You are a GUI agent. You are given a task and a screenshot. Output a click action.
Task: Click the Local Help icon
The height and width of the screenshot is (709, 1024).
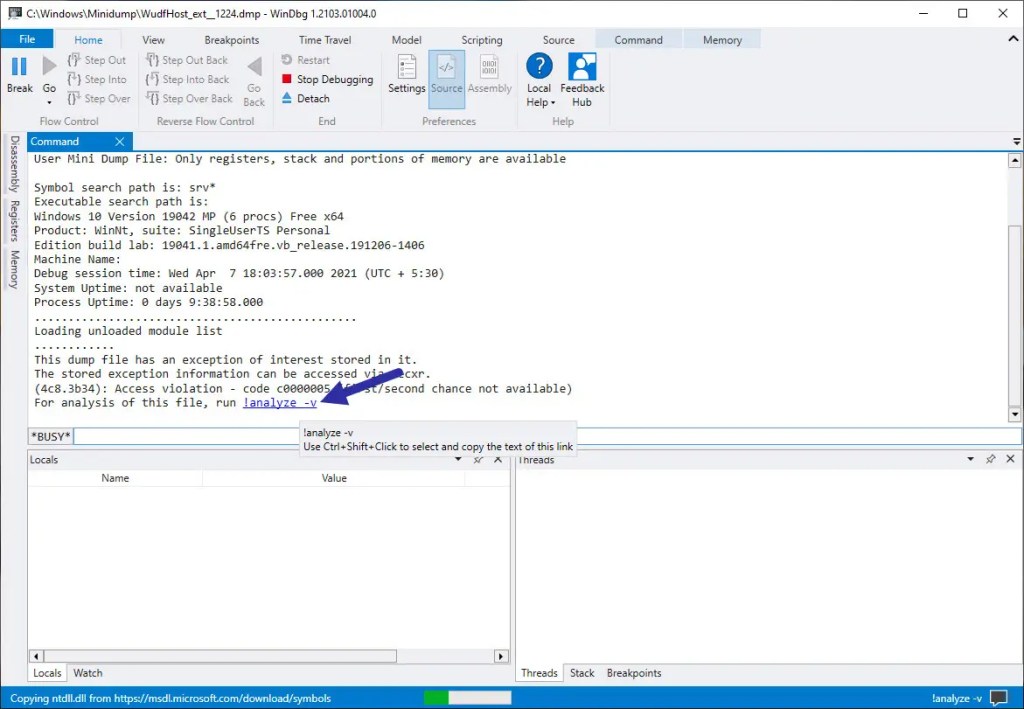click(x=539, y=80)
